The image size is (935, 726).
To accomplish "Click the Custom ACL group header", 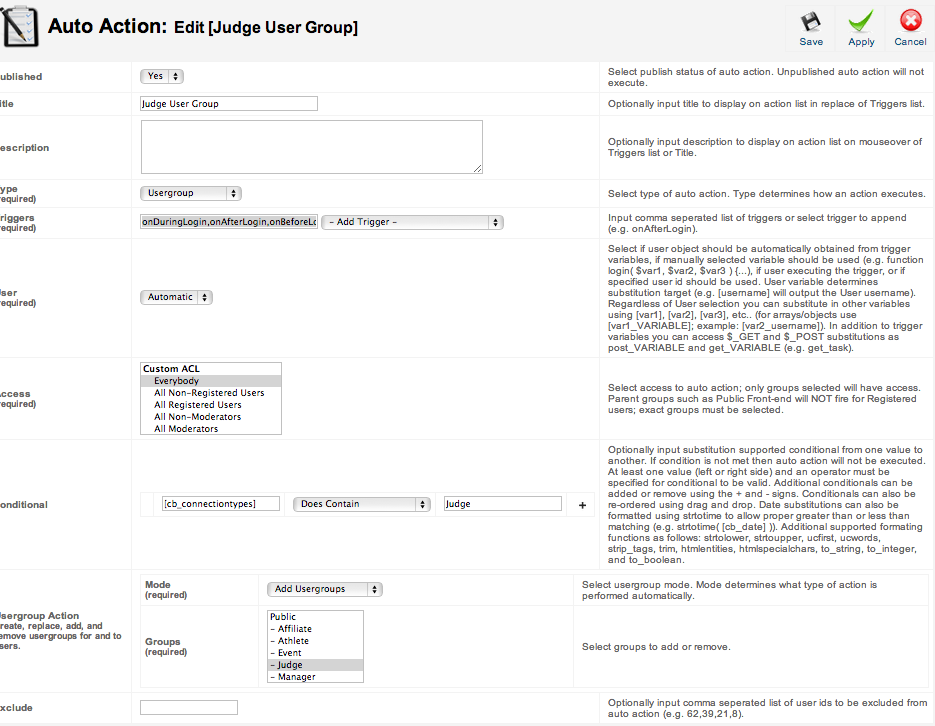I will pyautogui.click(x=211, y=369).
